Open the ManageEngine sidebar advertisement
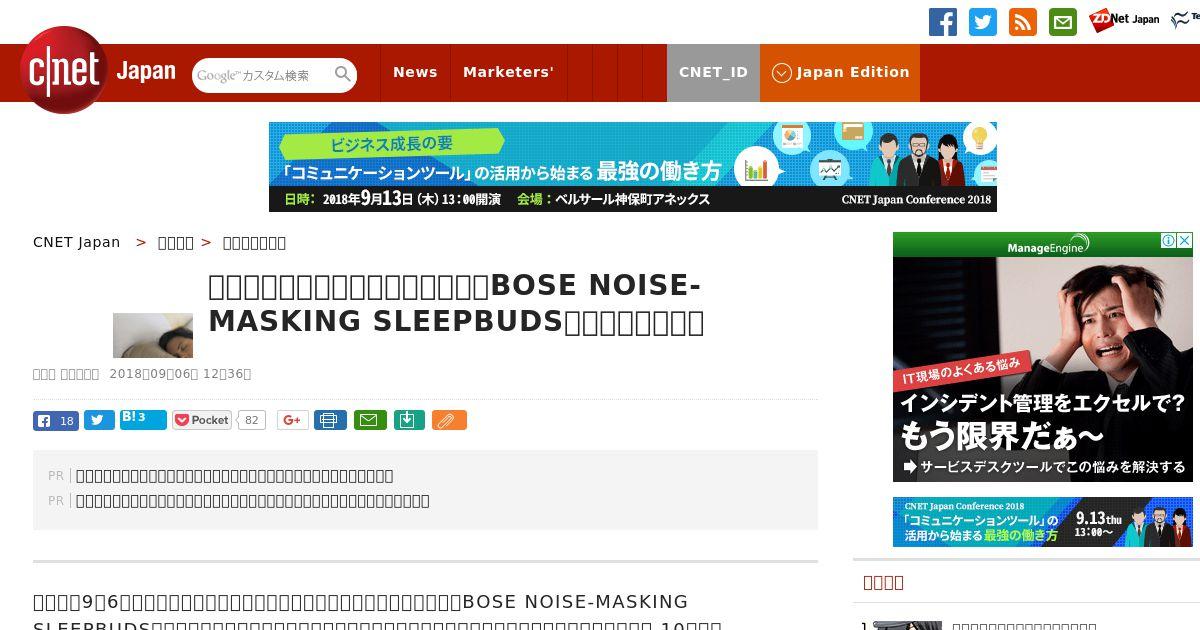 click(x=1043, y=357)
